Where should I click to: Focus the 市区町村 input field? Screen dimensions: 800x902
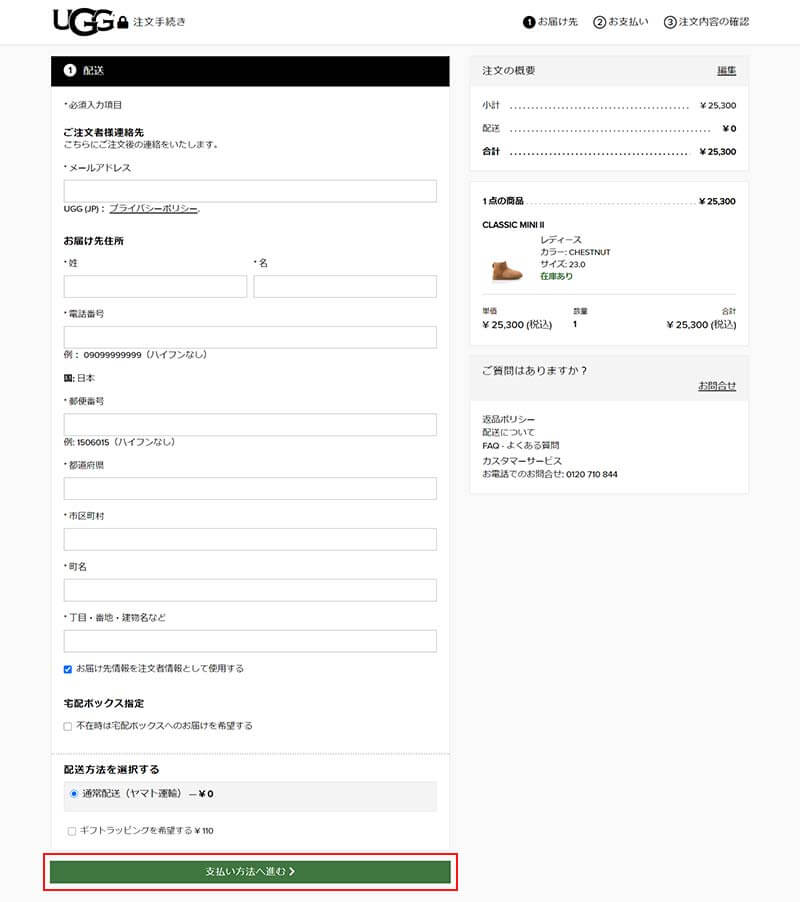click(250, 539)
